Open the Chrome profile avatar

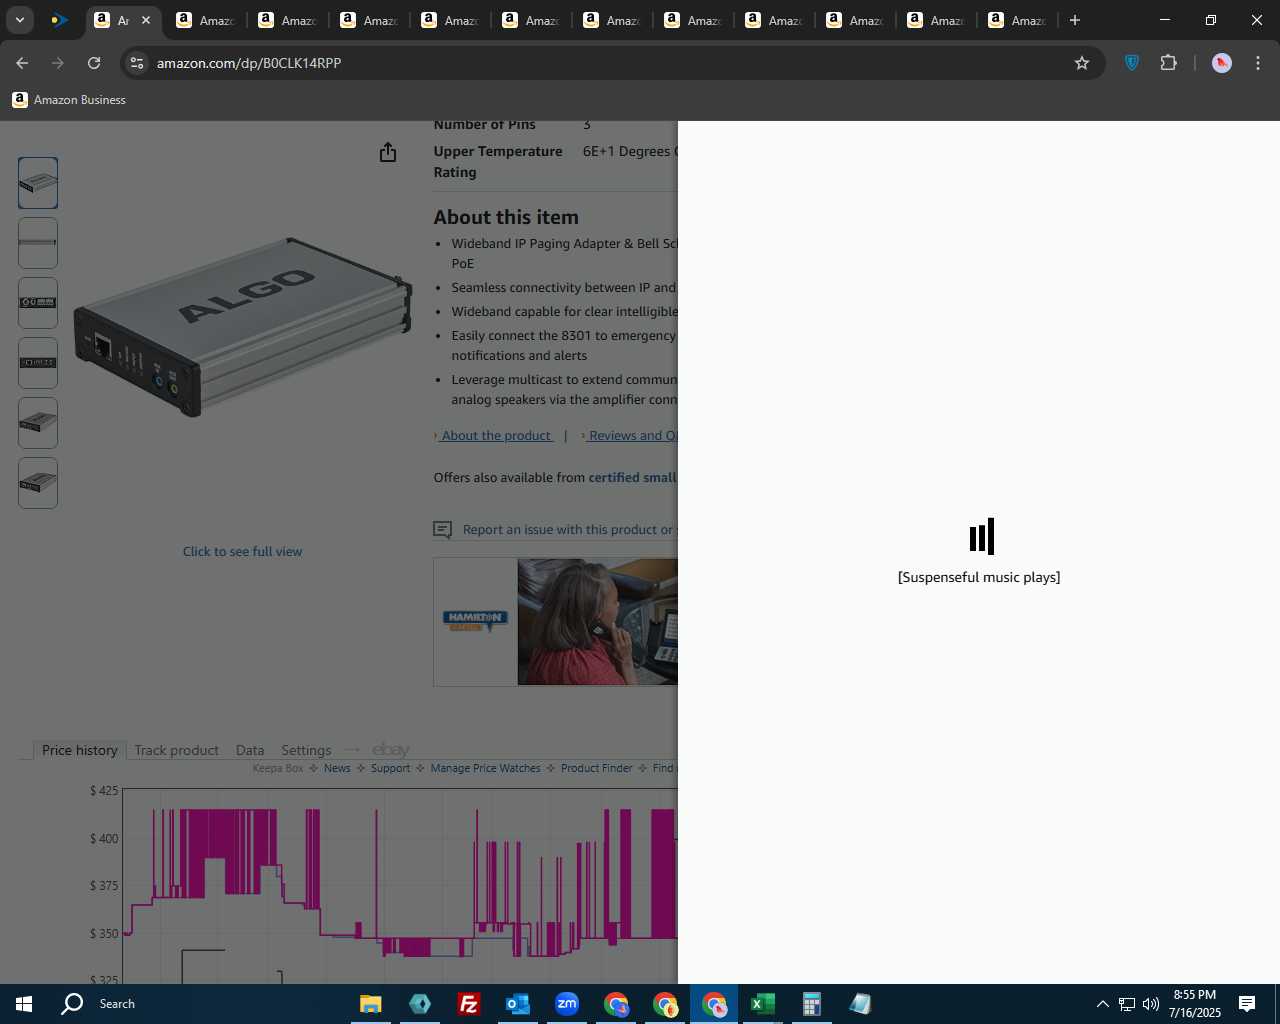pyautogui.click(x=1221, y=63)
